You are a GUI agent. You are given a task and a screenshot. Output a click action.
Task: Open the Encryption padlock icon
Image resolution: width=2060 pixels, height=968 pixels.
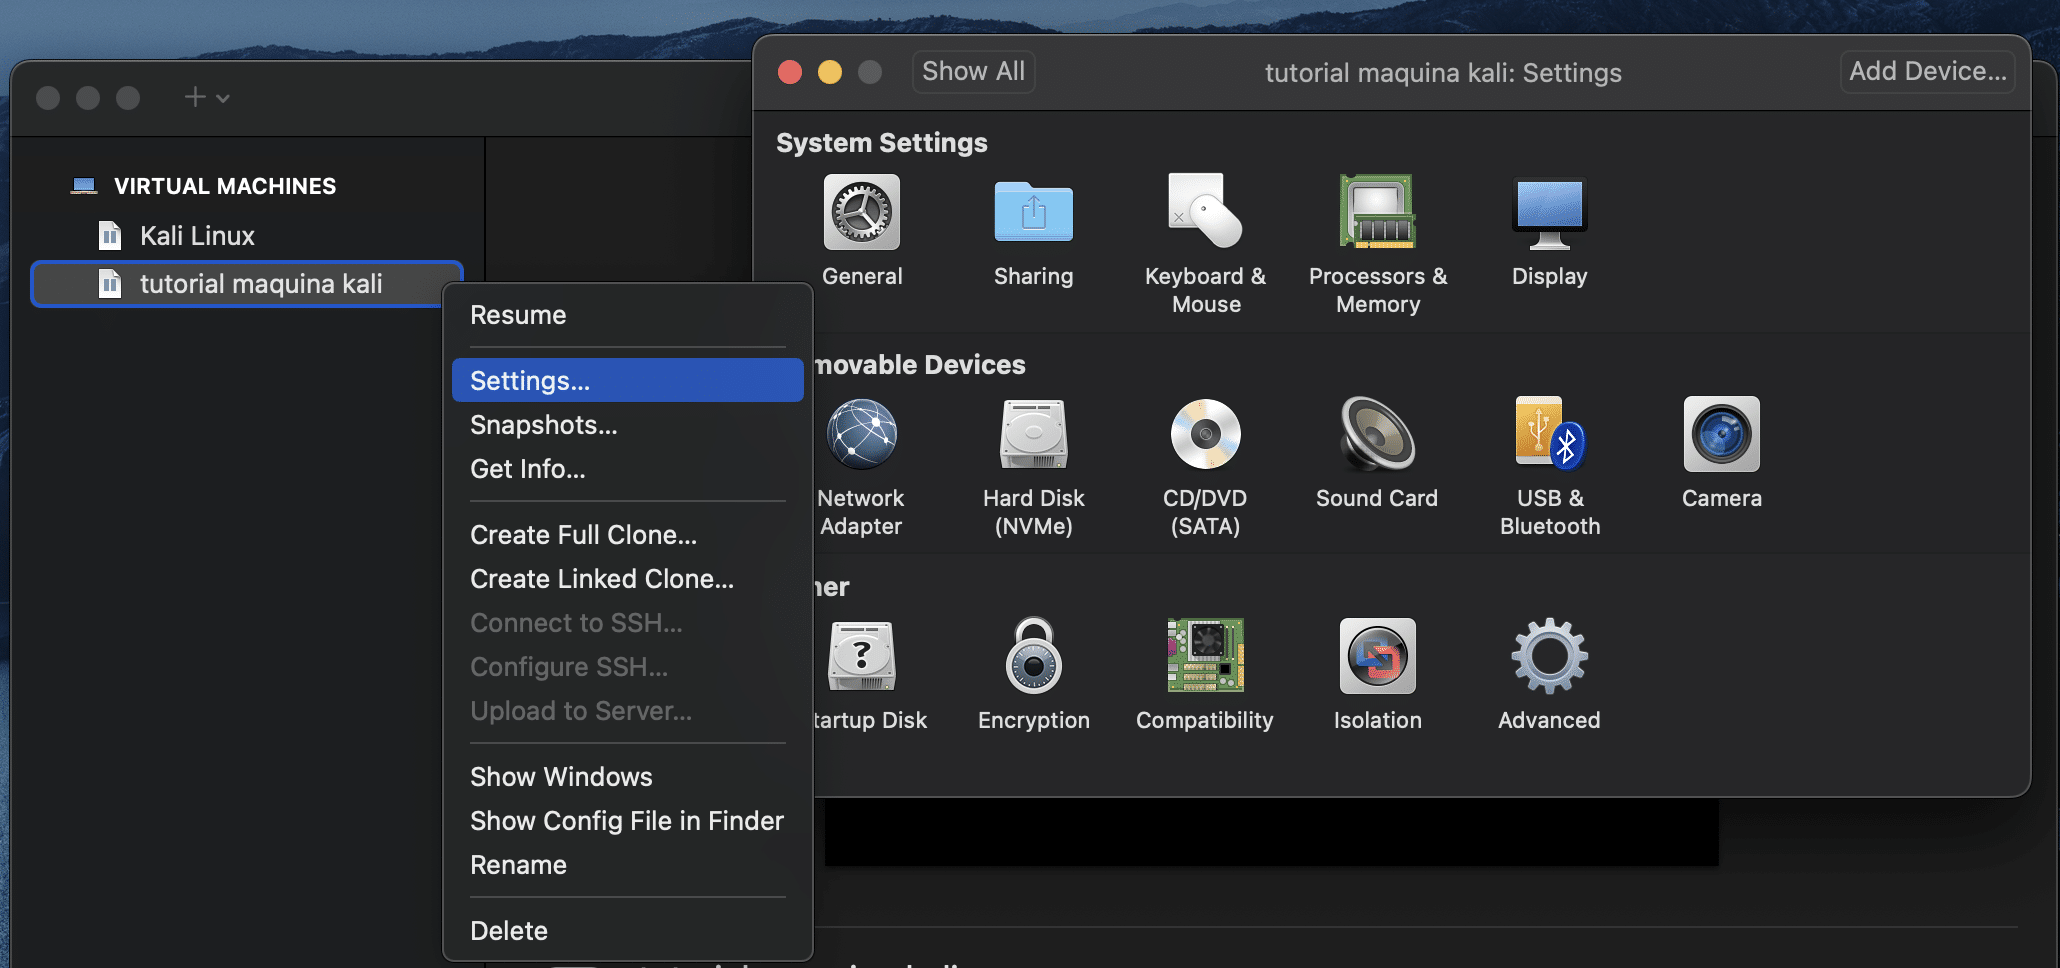click(1033, 657)
